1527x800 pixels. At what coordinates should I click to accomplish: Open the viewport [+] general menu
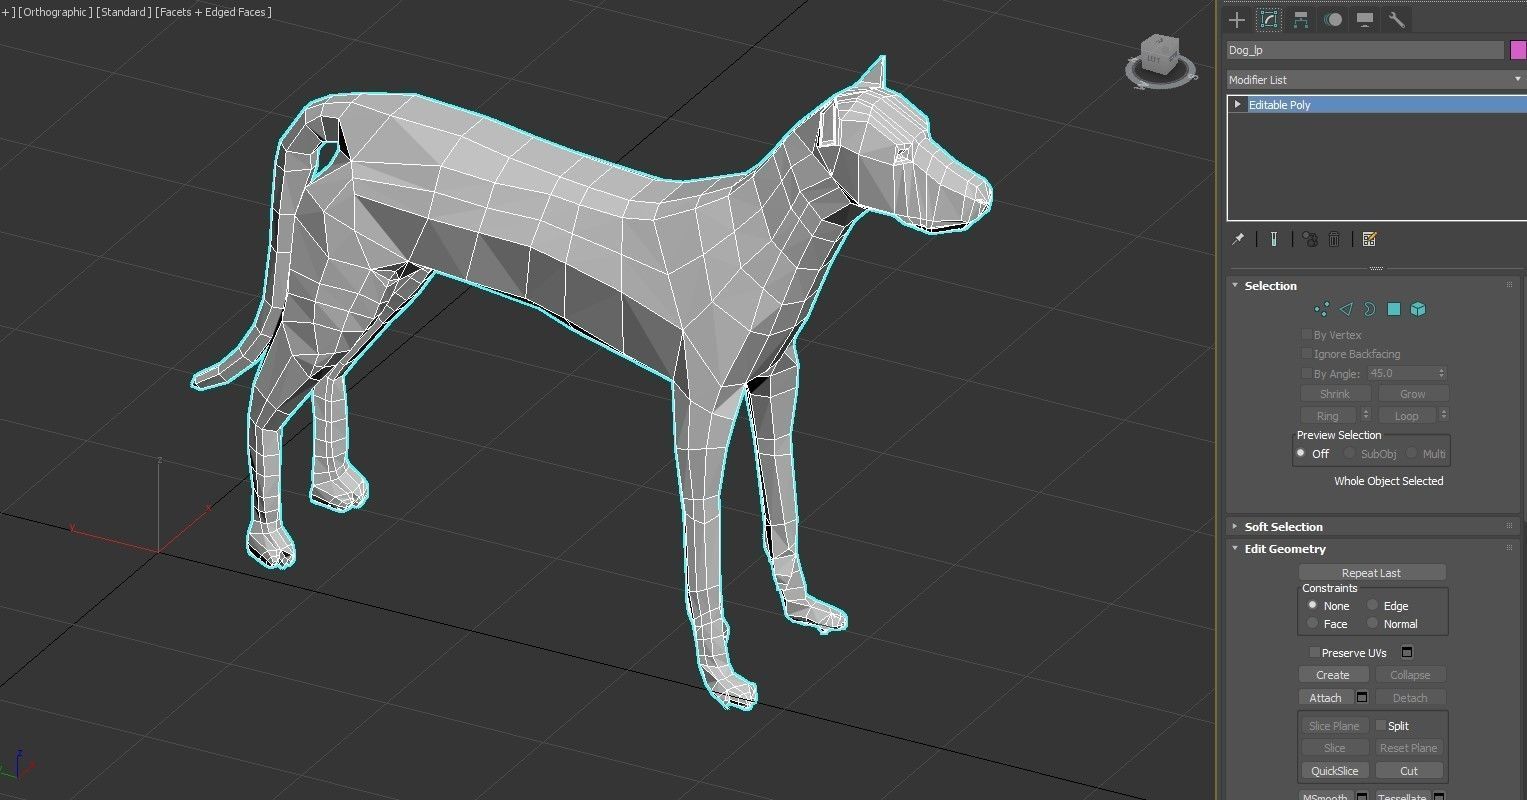click(x=7, y=12)
